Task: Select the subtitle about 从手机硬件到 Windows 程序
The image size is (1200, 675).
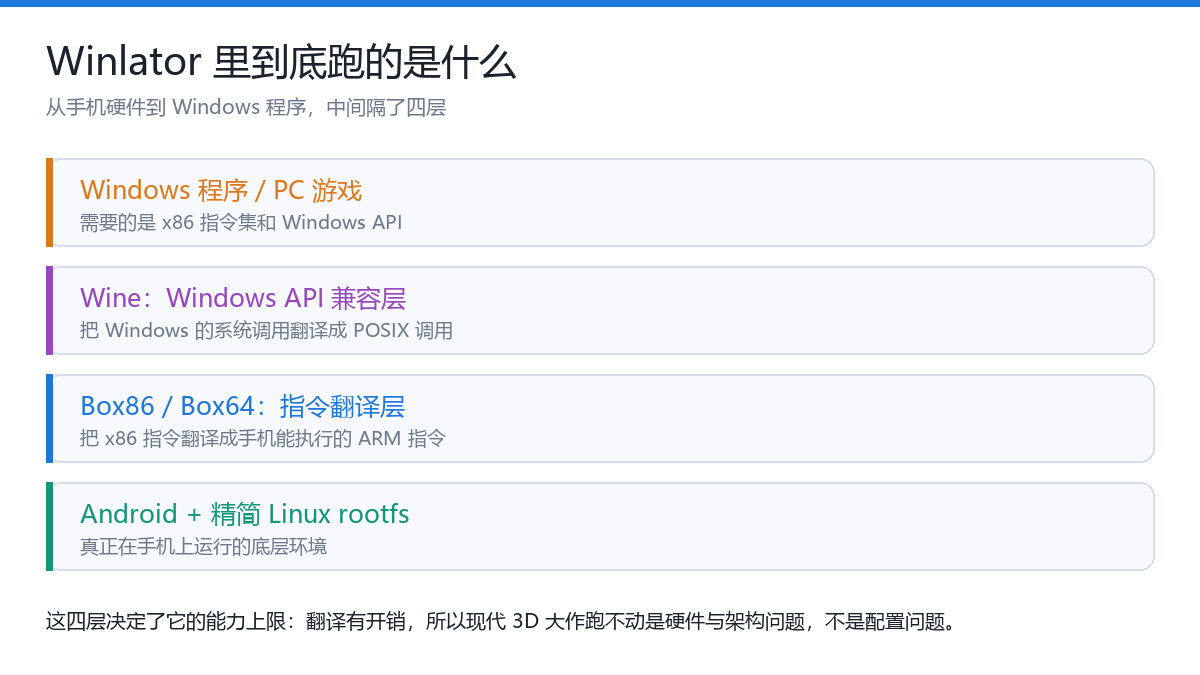Action: coord(246,107)
